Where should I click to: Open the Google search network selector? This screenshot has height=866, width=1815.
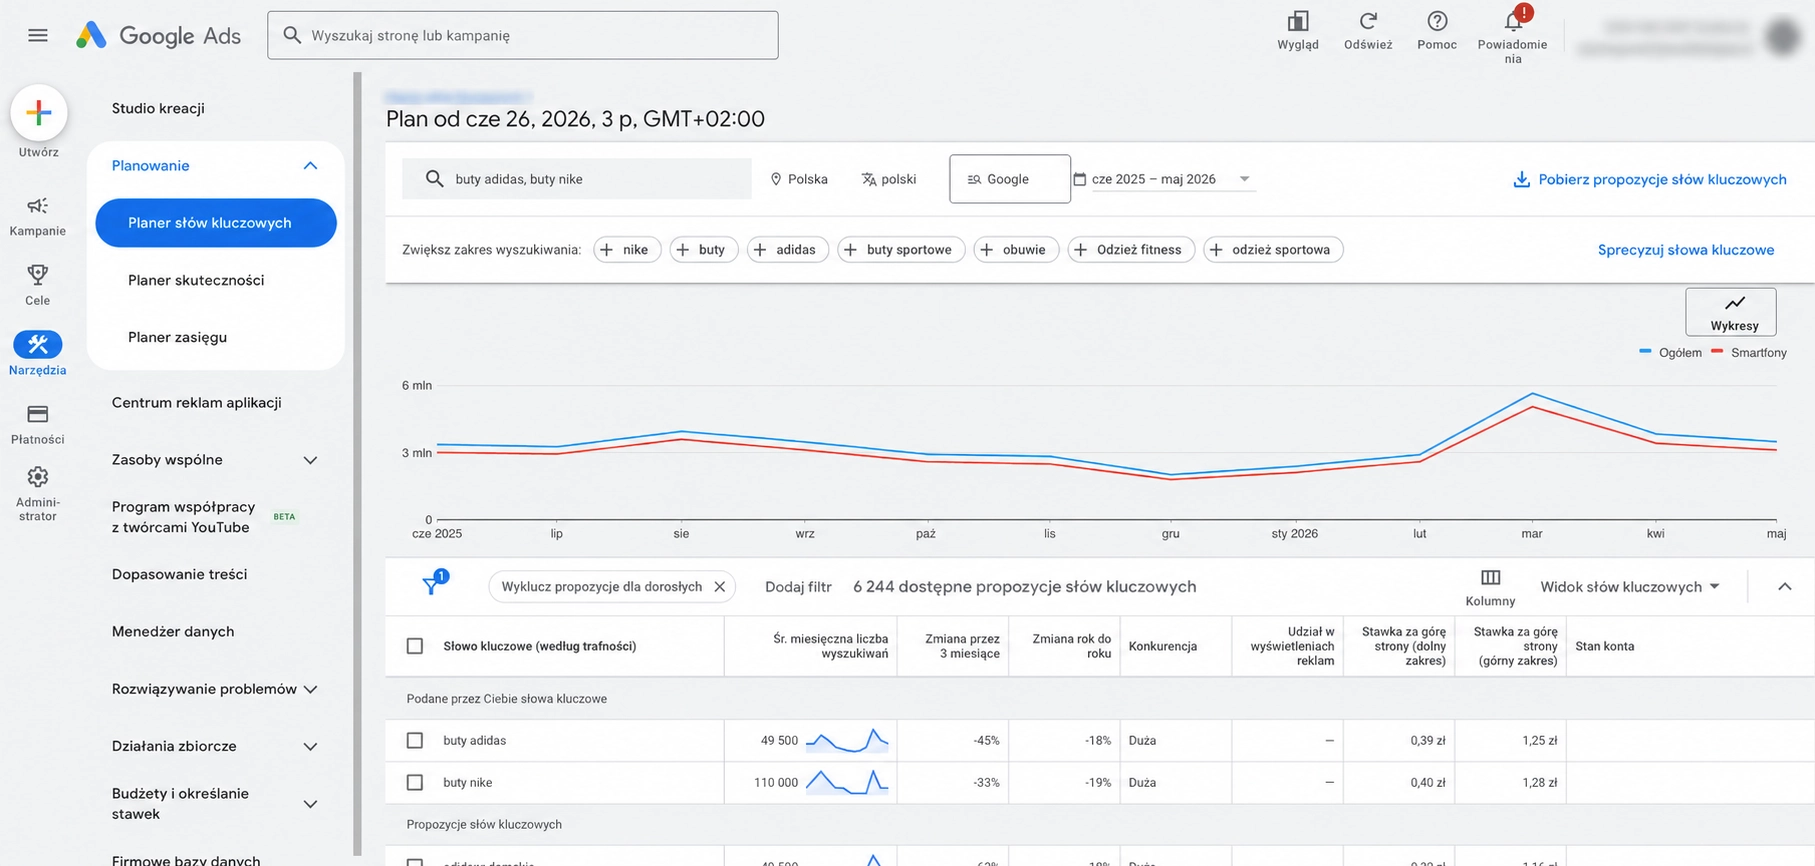pyautogui.click(x=1009, y=179)
